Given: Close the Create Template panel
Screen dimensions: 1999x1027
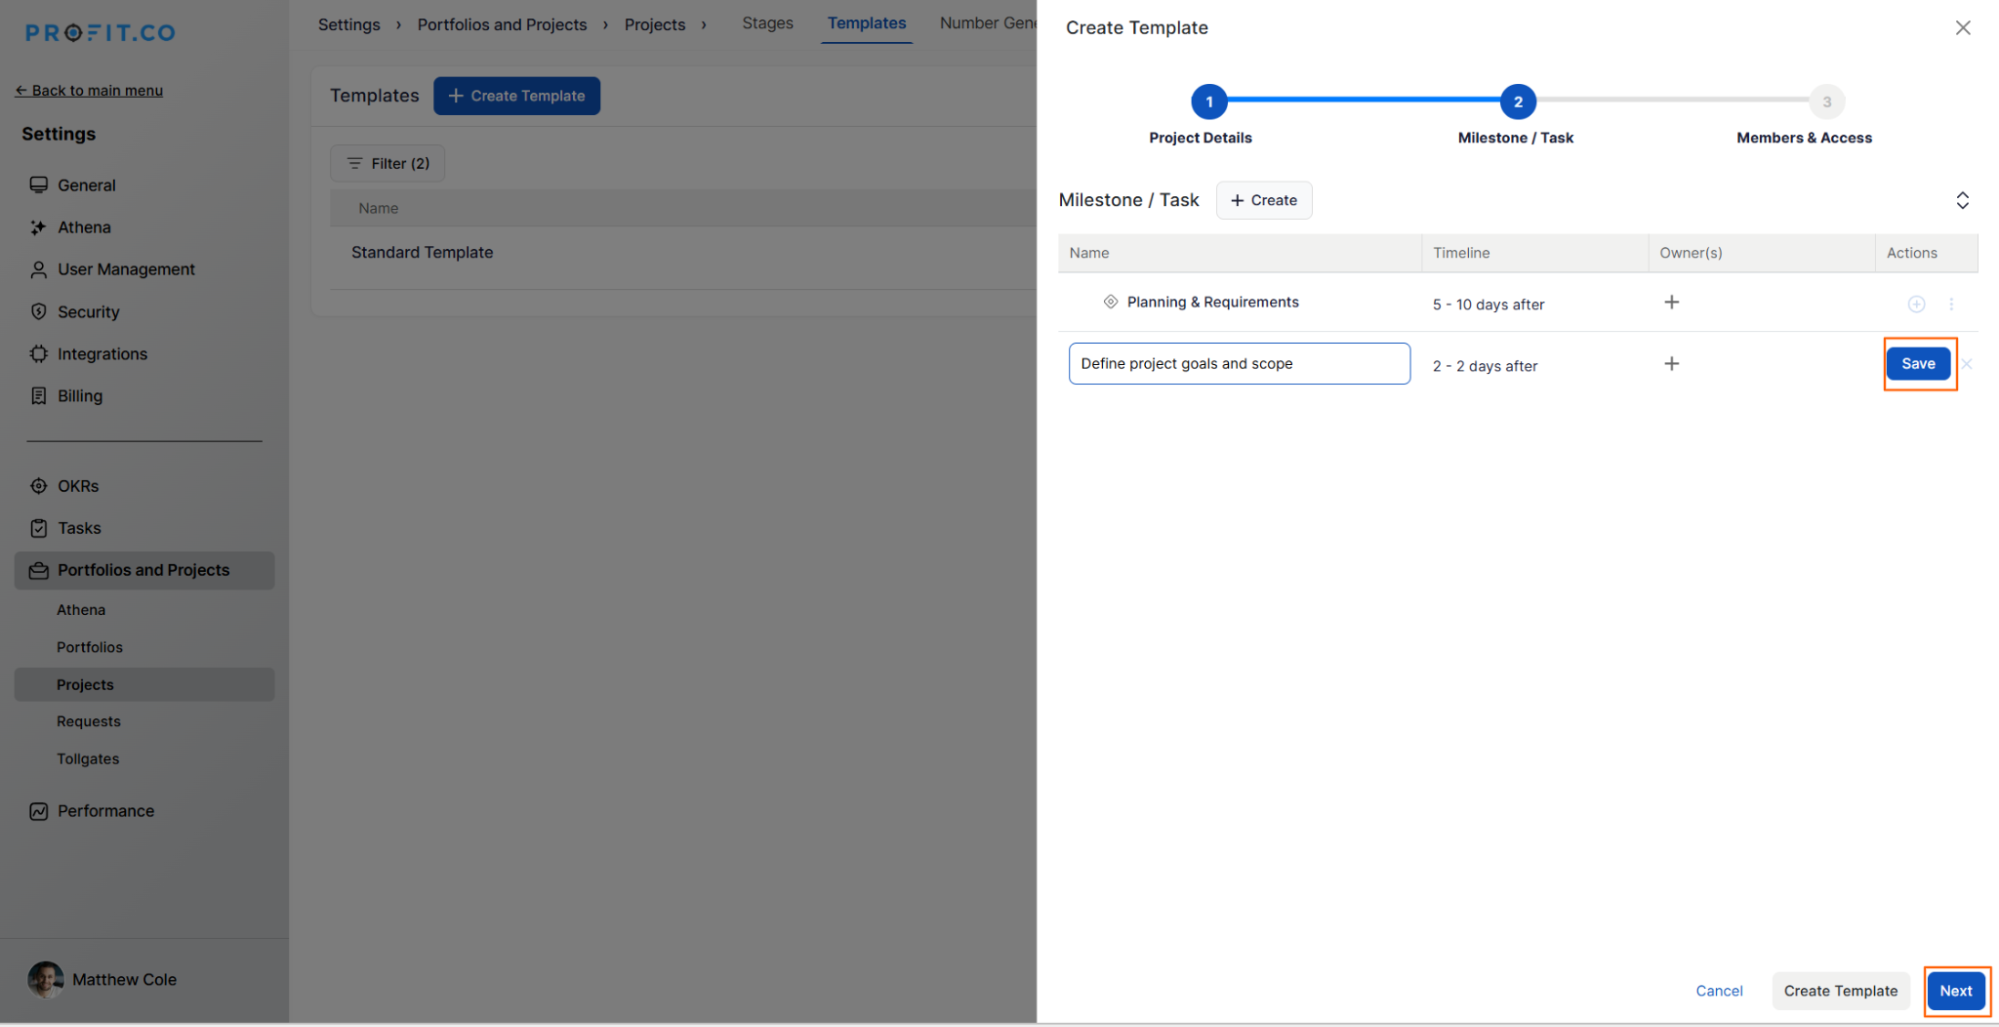Looking at the screenshot, I should [1963, 28].
